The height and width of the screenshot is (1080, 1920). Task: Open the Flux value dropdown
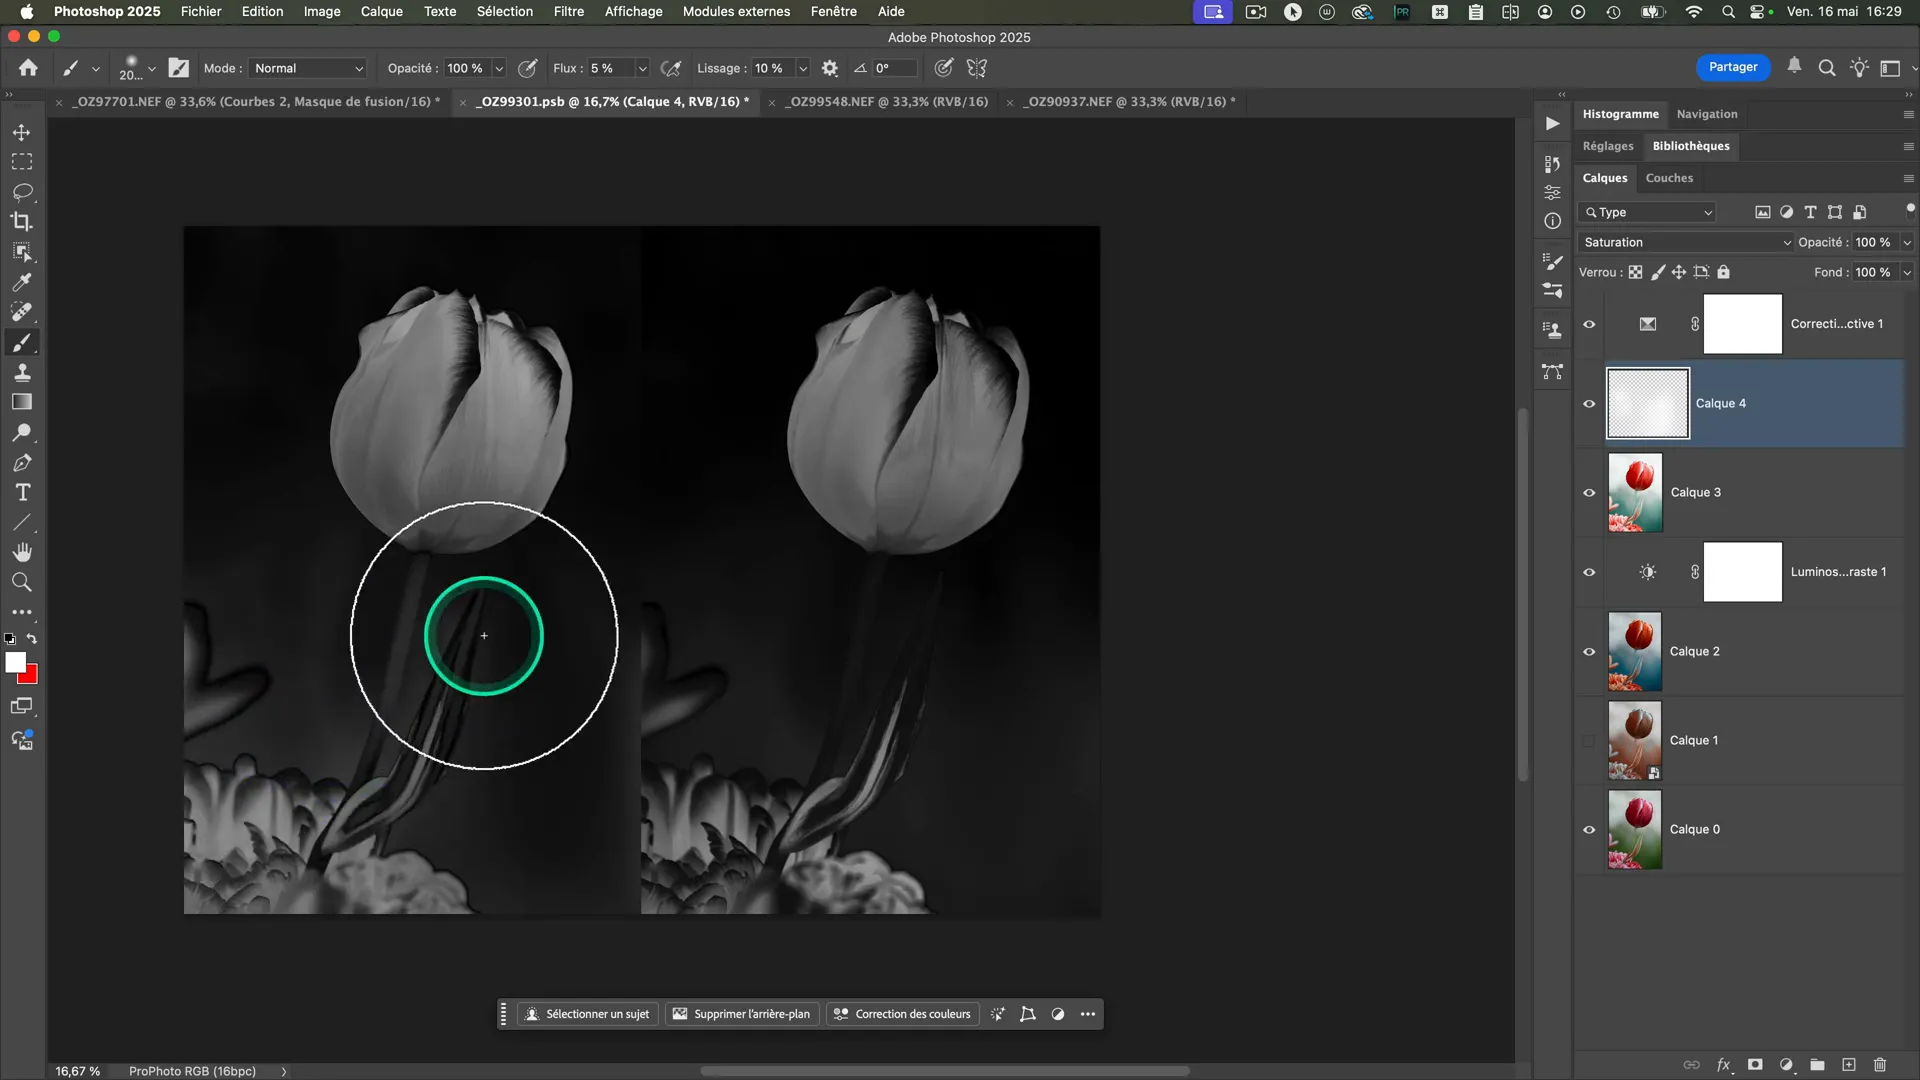click(x=642, y=68)
